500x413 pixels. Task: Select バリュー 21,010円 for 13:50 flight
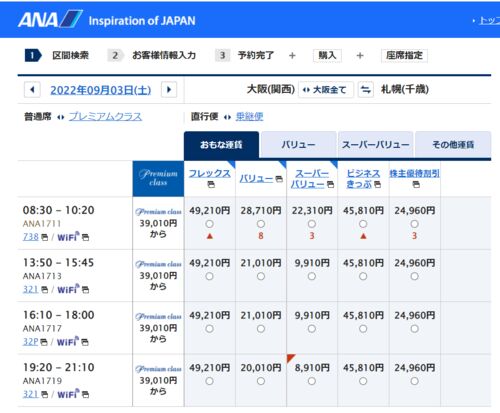[x=261, y=276]
